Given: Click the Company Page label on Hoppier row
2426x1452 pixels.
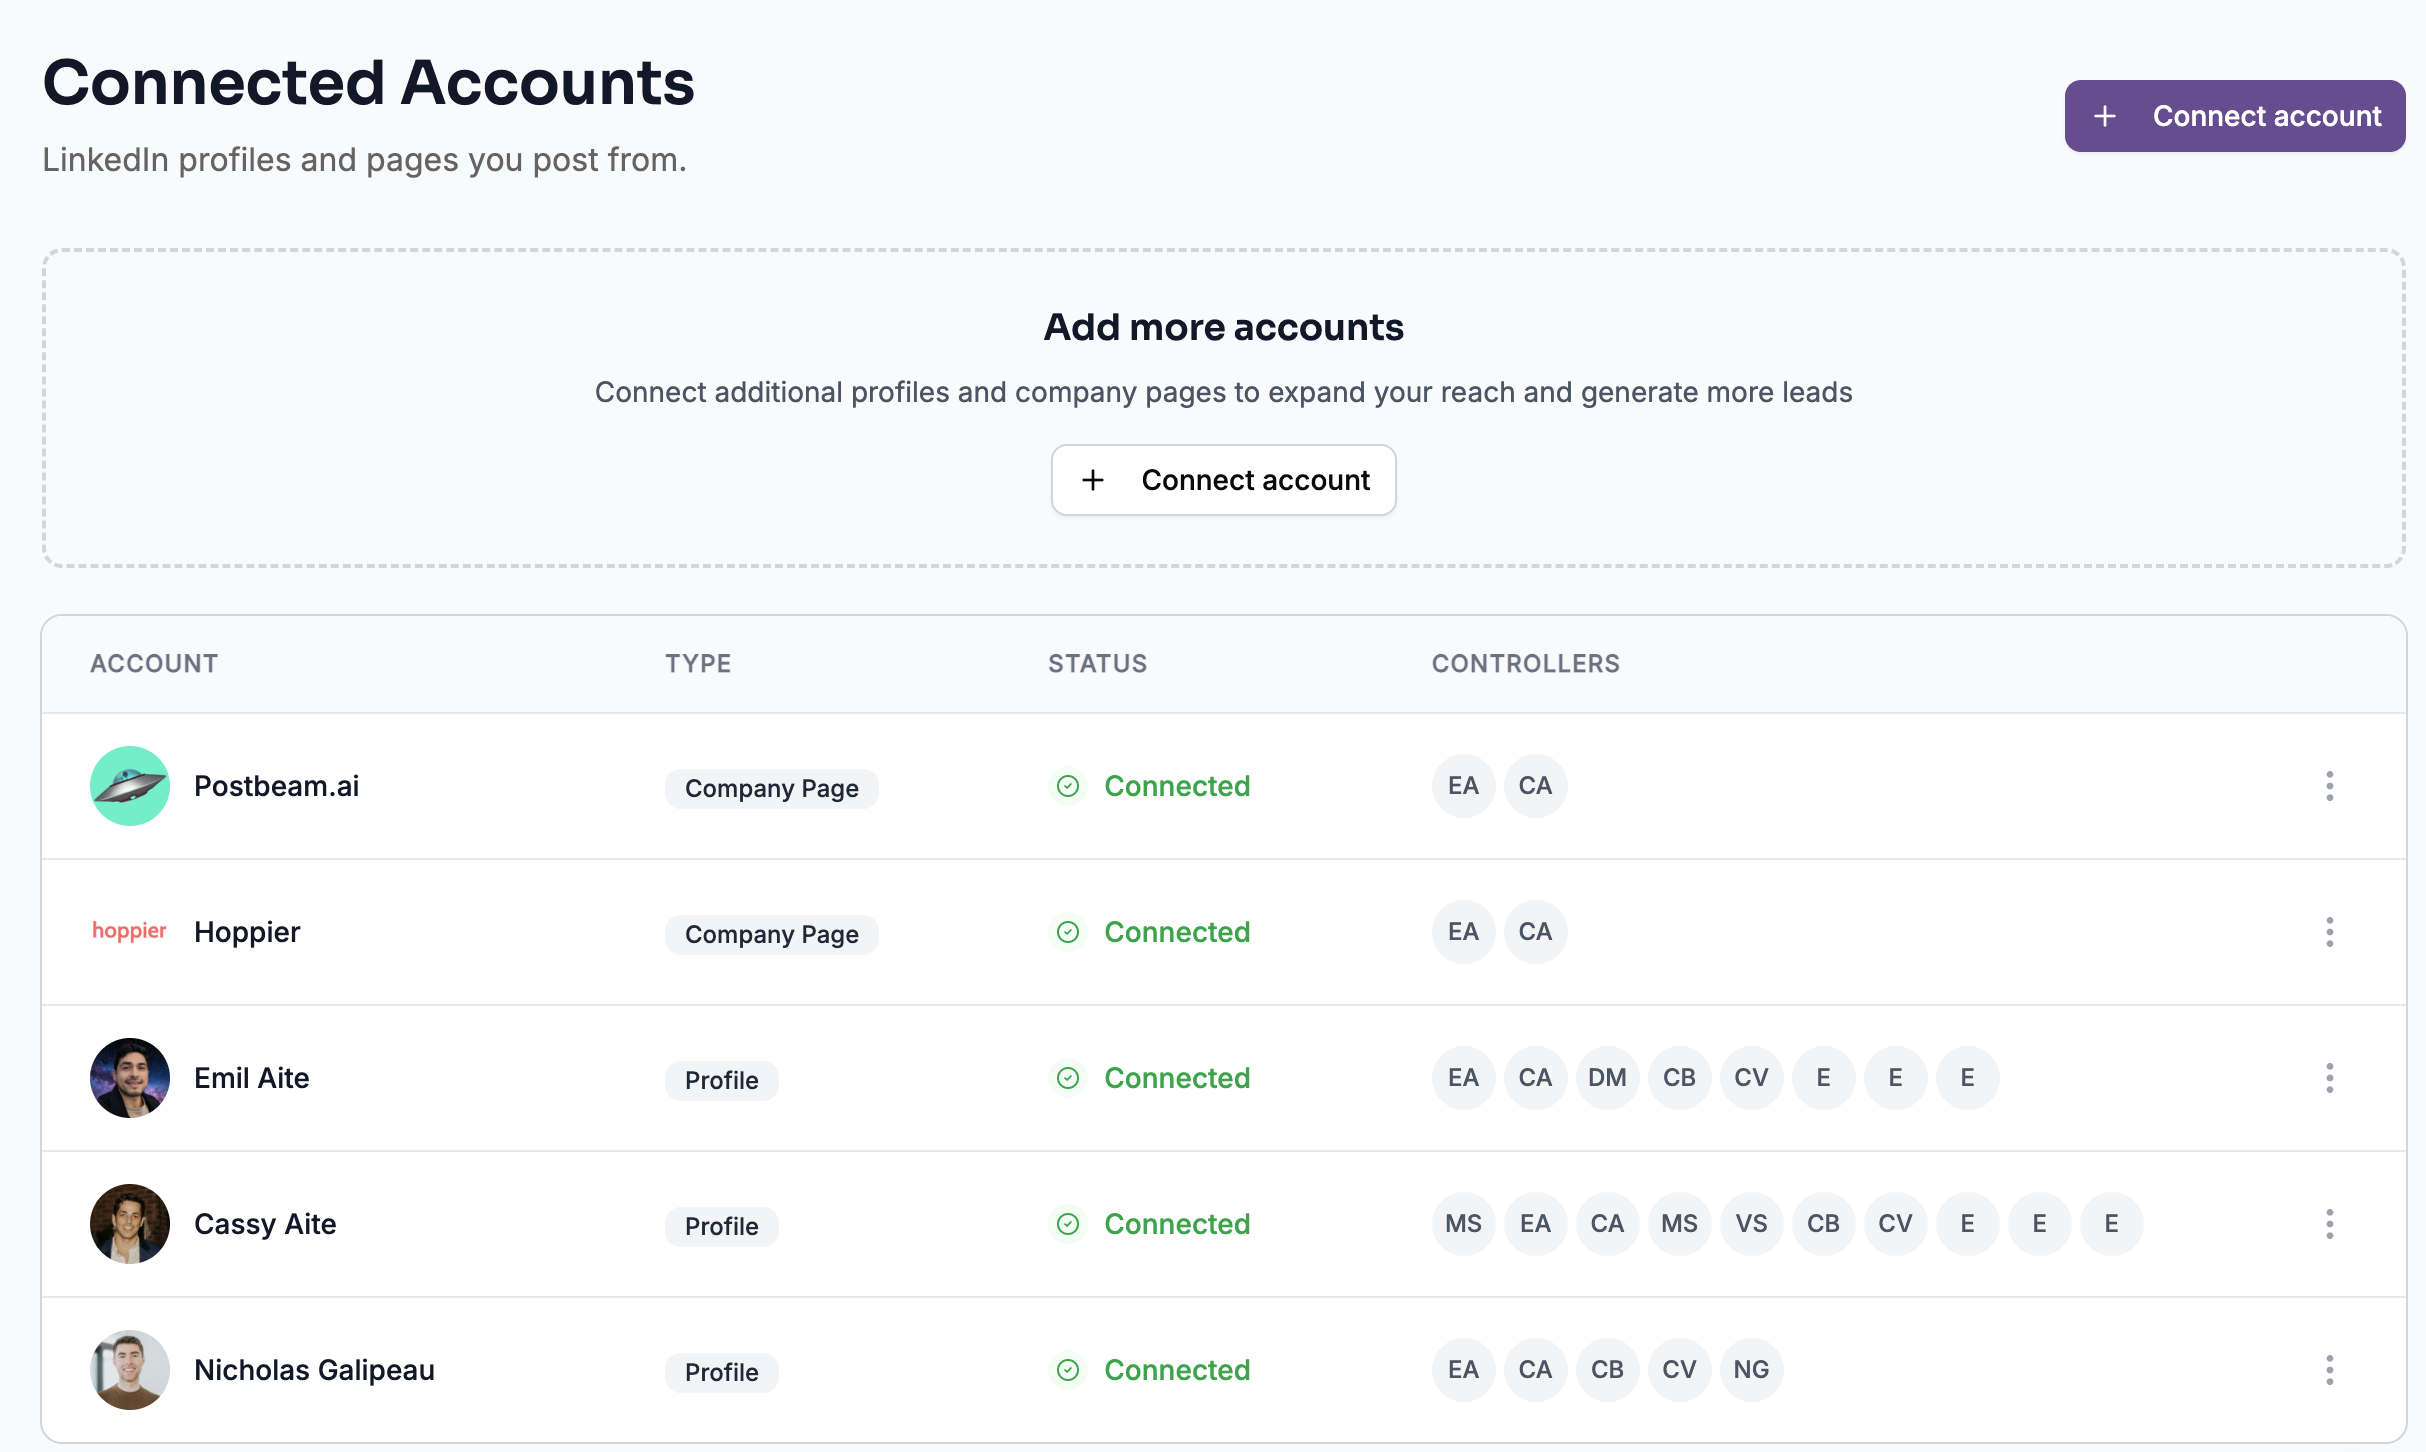Looking at the screenshot, I should (771, 934).
